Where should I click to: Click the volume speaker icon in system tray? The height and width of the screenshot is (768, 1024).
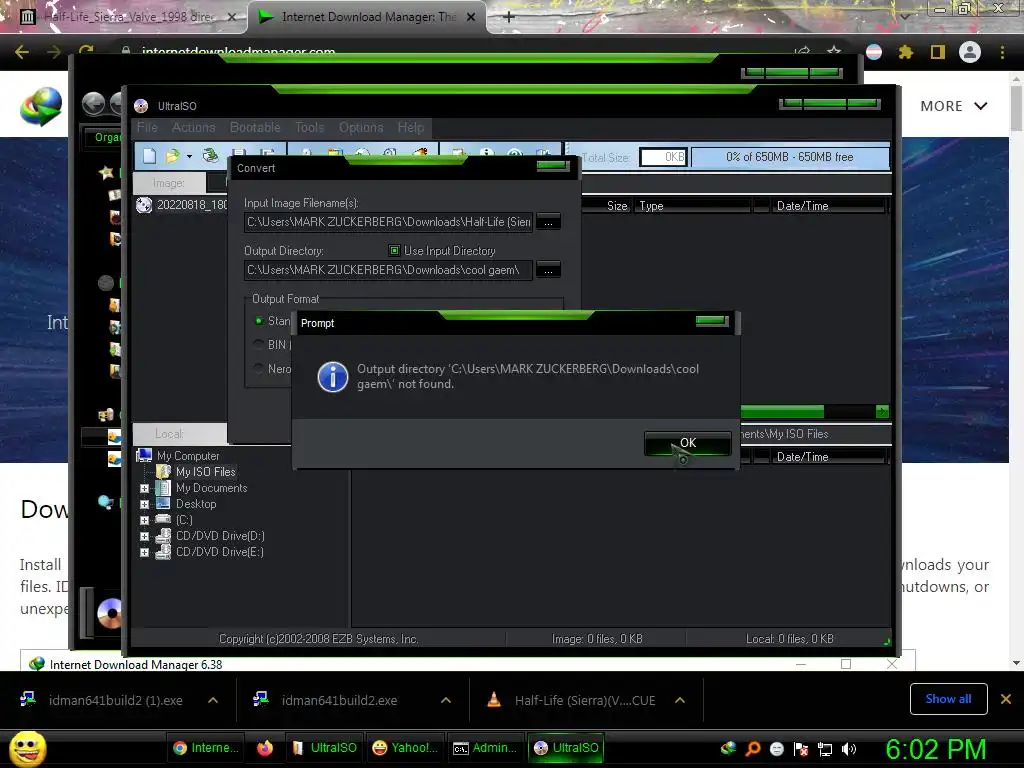tap(849, 749)
